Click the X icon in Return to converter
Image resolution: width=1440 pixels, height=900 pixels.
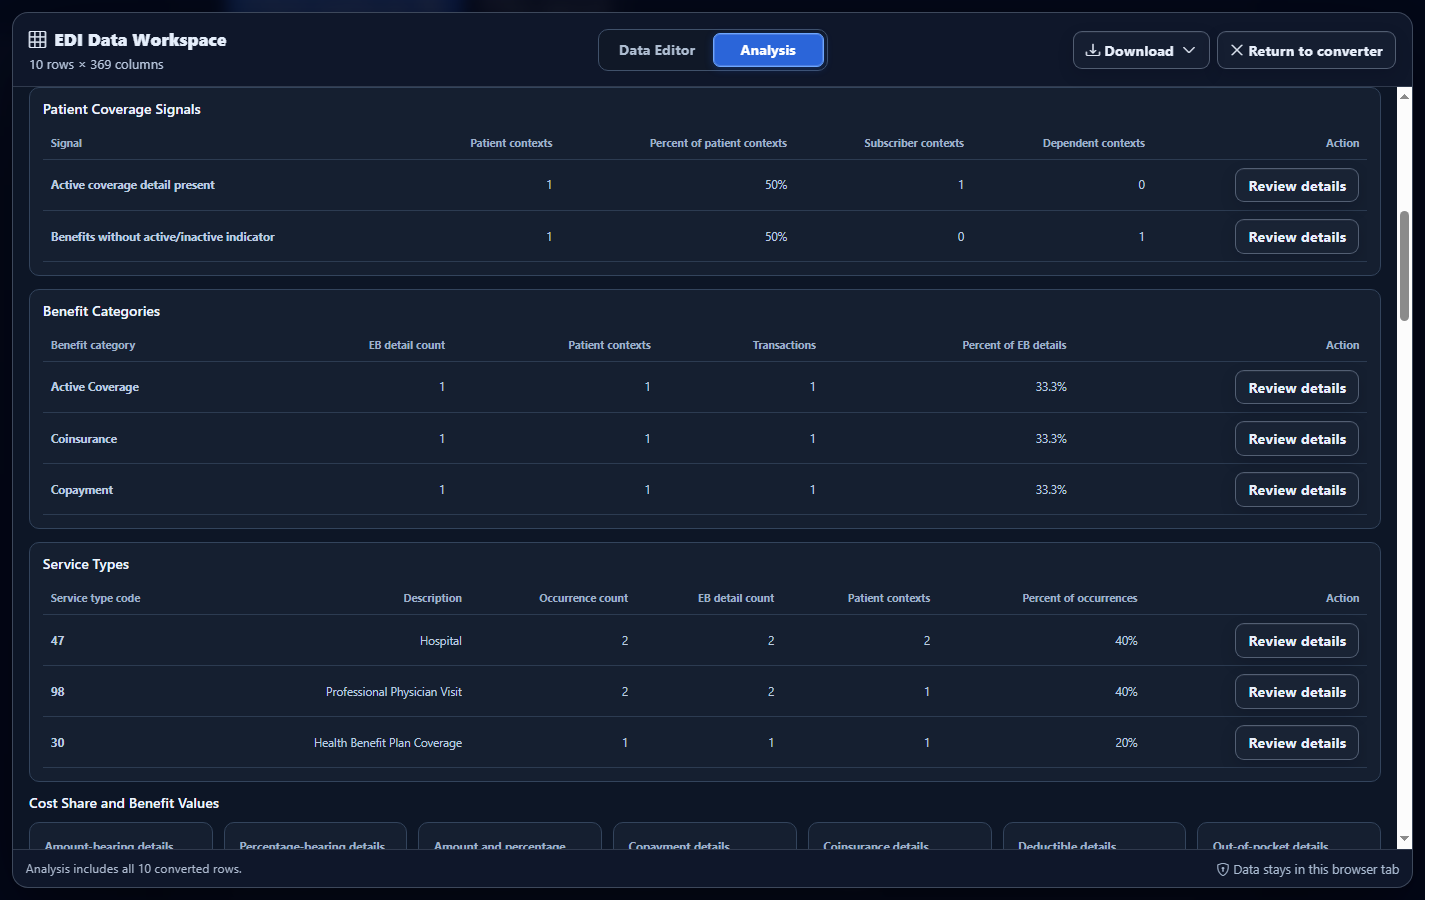point(1237,51)
